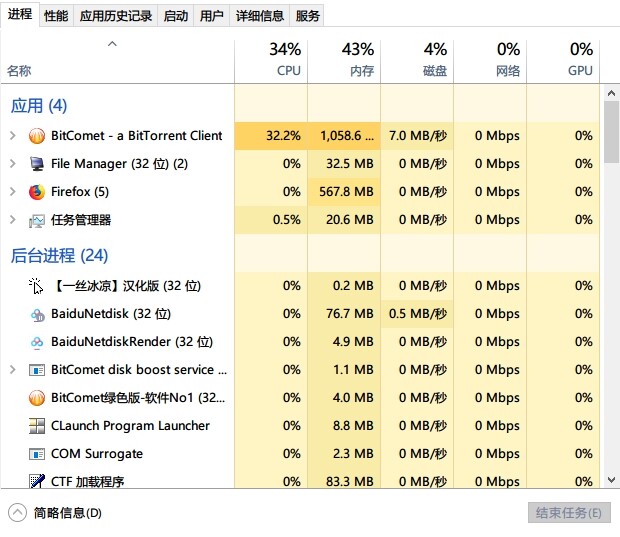This screenshot has height=537, width=620.
Task: Expand the BitComet BitTorrent Client row
Action: [13, 136]
